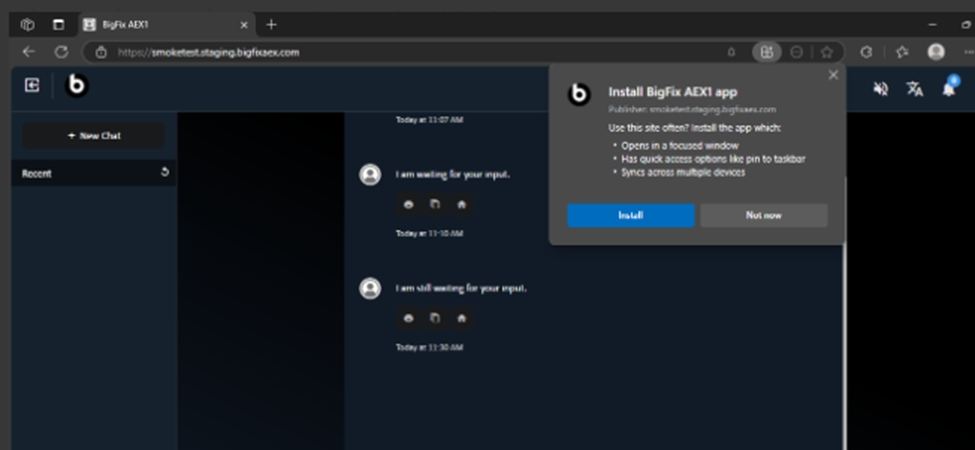Click "Opens in a focused window" bullet text
This screenshot has width=975, height=450.
(x=680, y=145)
